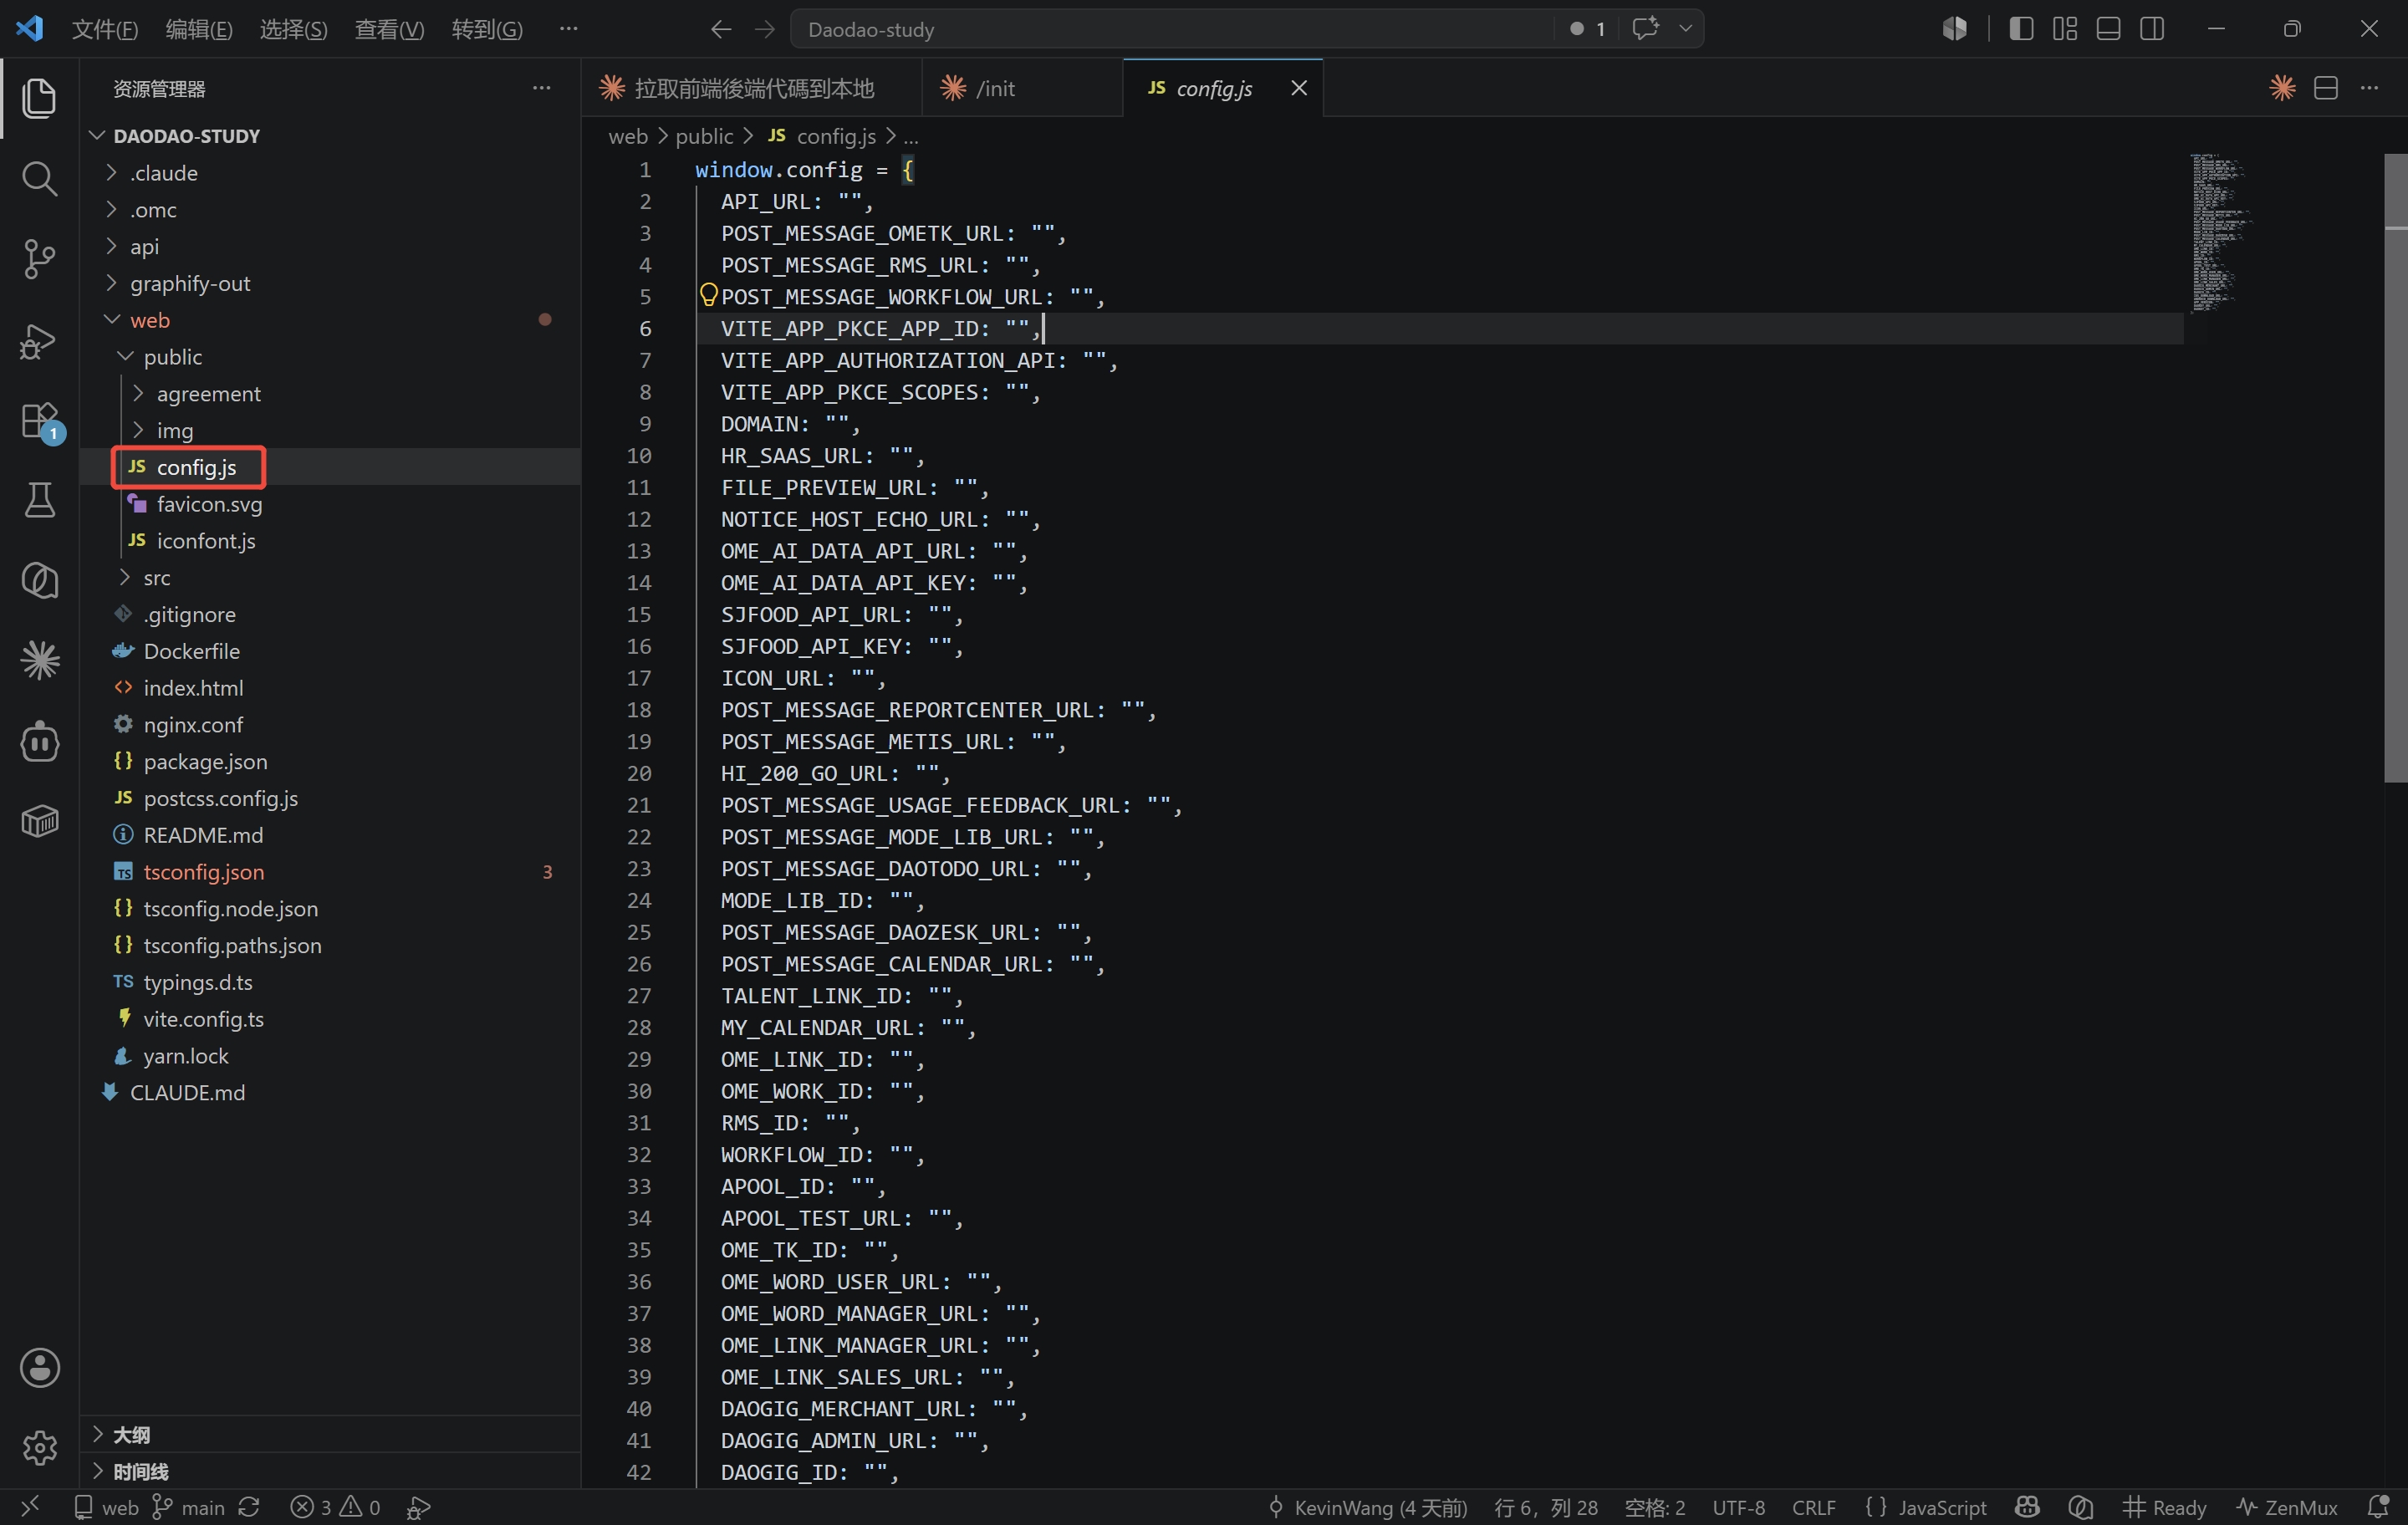Click the main branch in status bar
The height and width of the screenshot is (1525, 2408).
click(x=189, y=1507)
